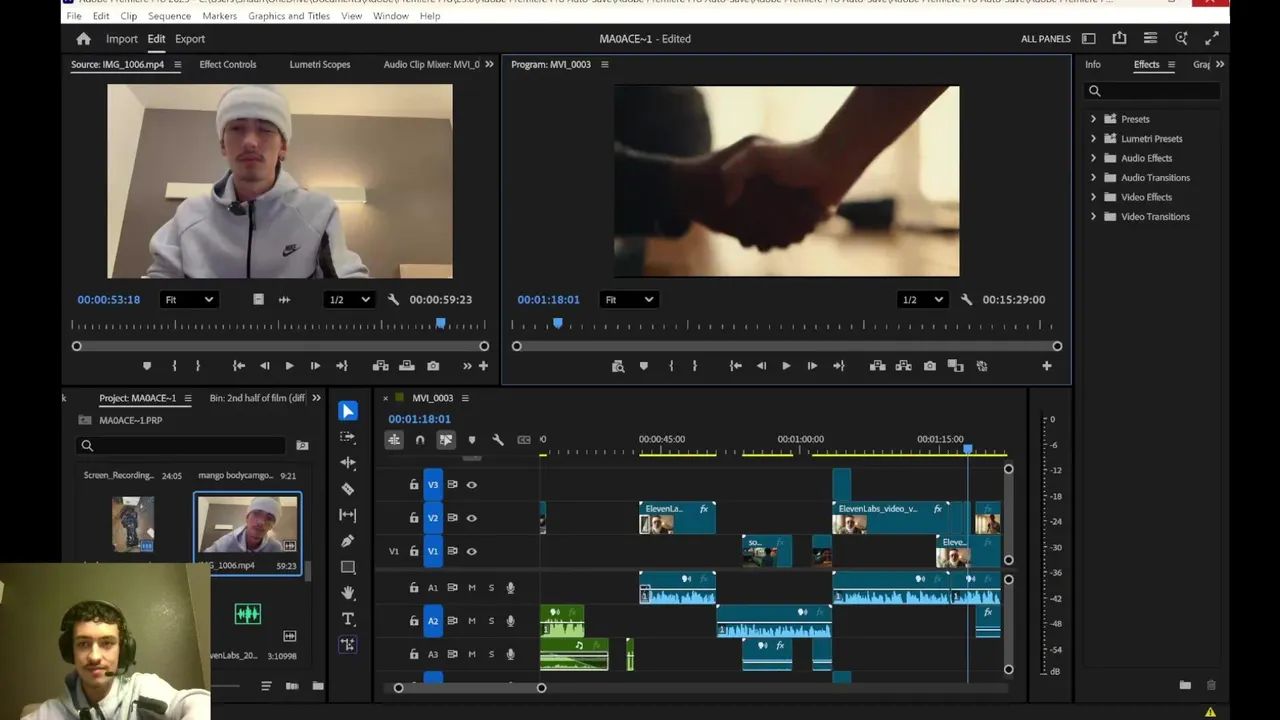Image resolution: width=1280 pixels, height=720 pixels.
Task: Click timeline timecode 00:01:18:01
Action: pos(419,419)
